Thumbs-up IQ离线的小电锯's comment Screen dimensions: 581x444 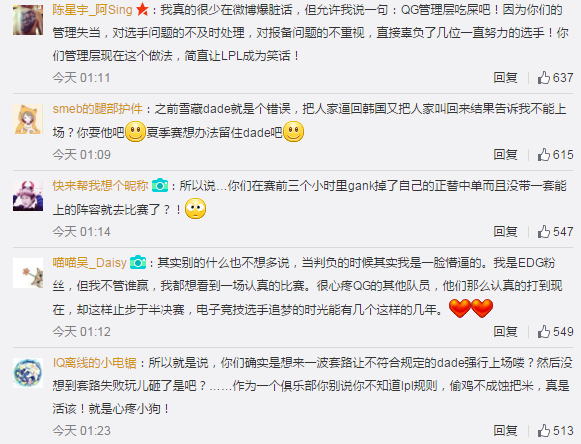point(555,431)
